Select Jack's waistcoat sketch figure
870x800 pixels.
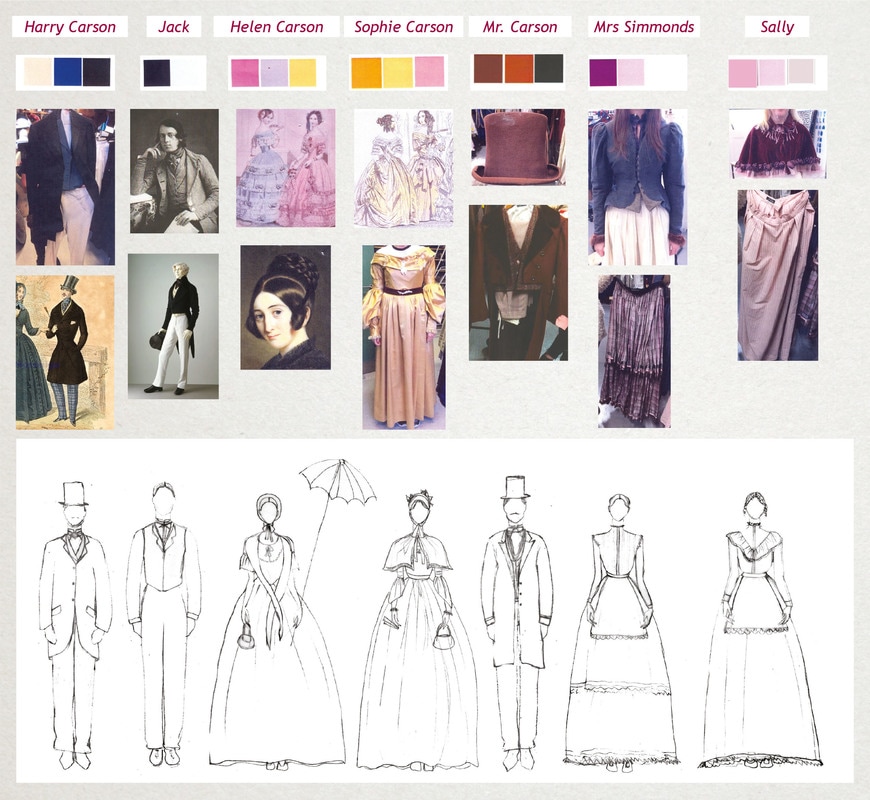click(x=163, y=625)
